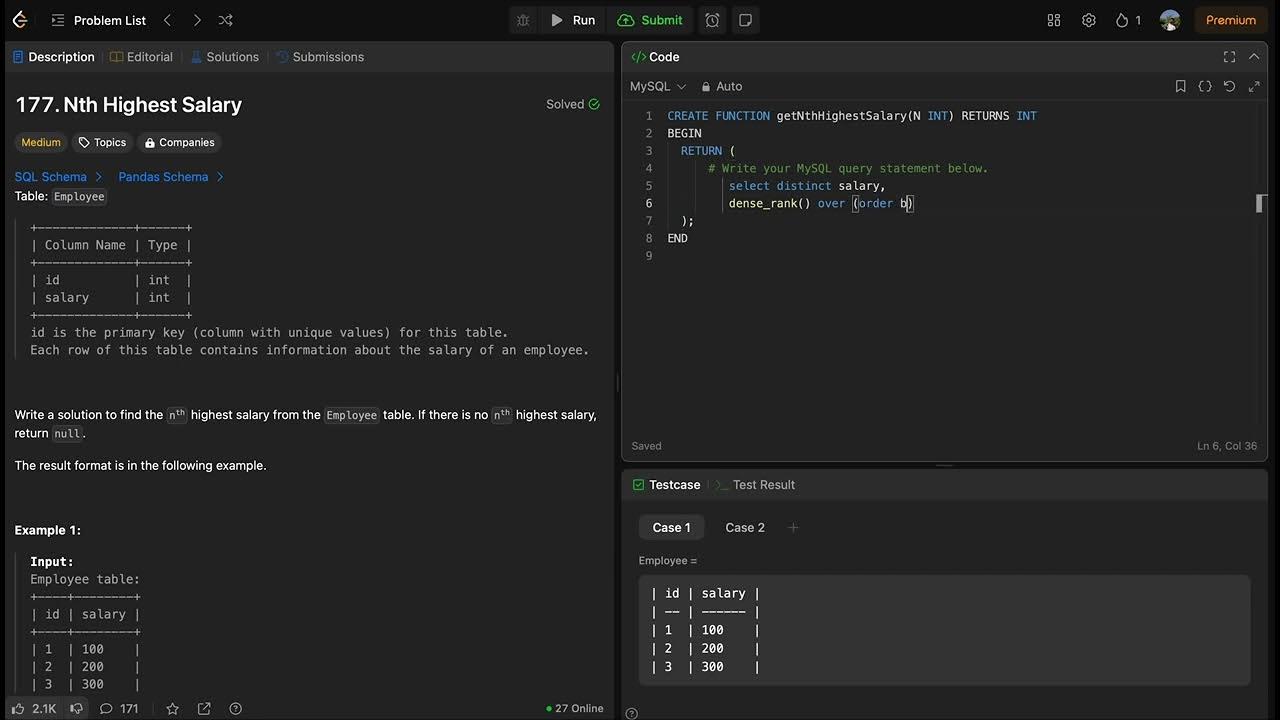Like the problem with the thumbs up

(x=19, y=709)
